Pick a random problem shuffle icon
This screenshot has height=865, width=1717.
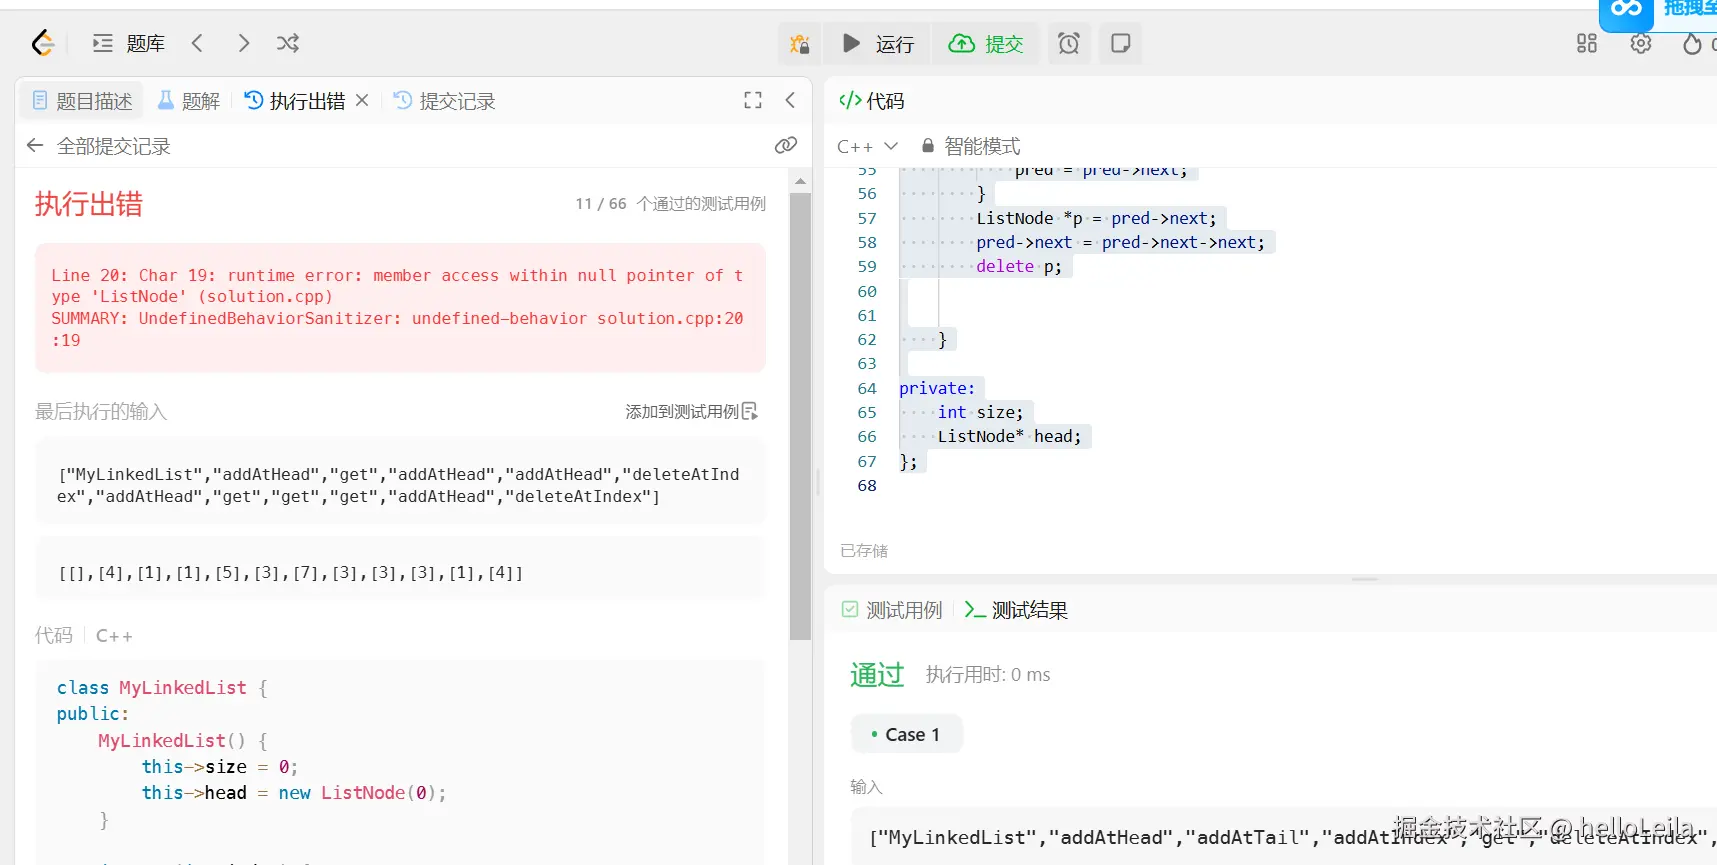pos(288,43)
